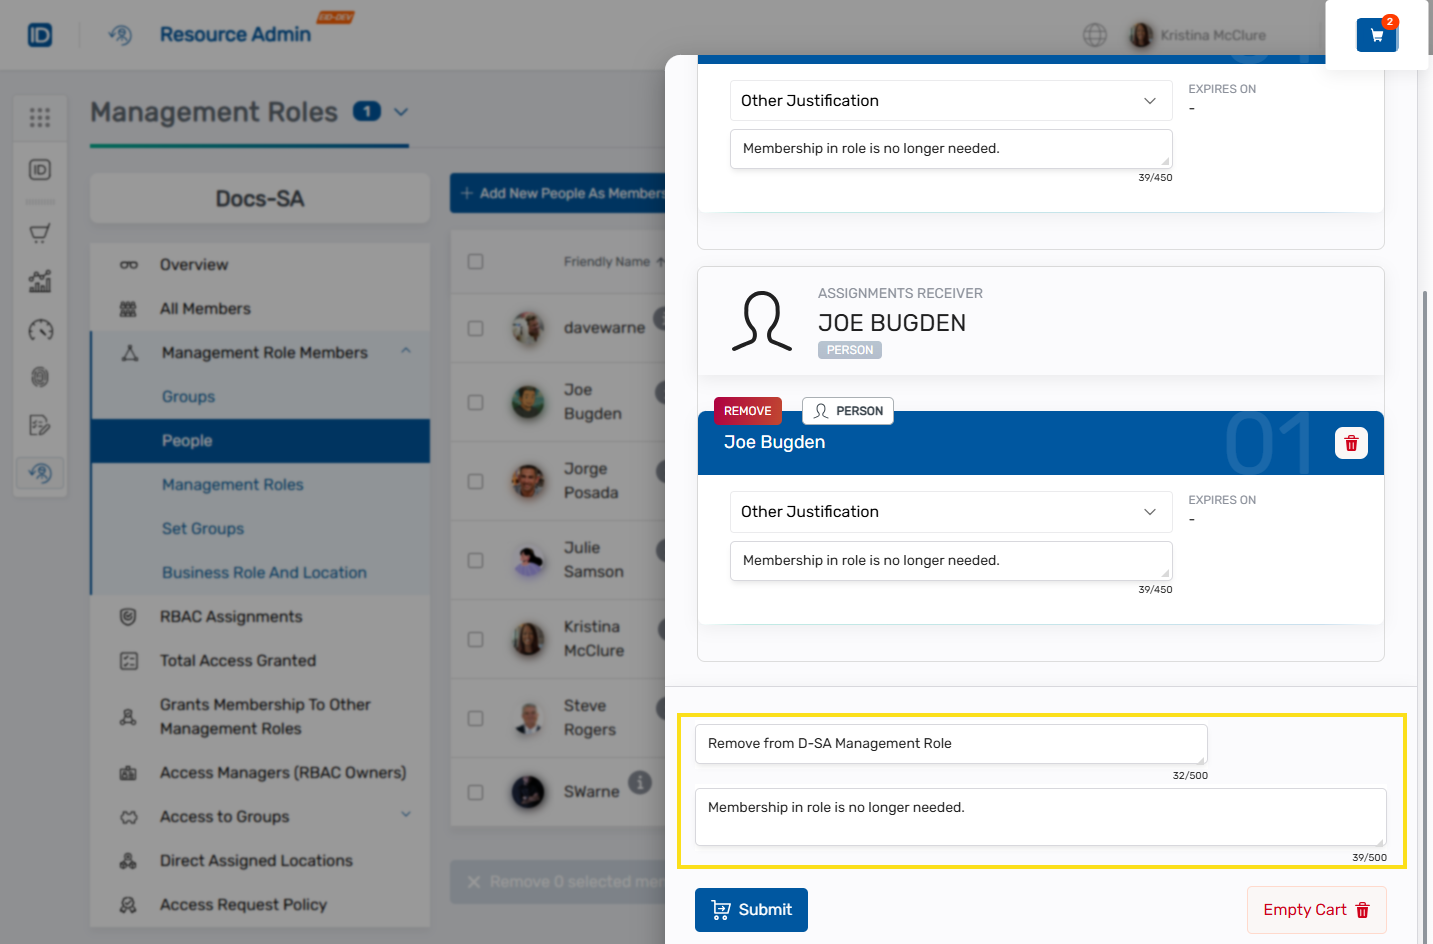This screenshot has width=1433, height=944.
Task: Open the fingerprint icon in sidebar
Action: 40,377
